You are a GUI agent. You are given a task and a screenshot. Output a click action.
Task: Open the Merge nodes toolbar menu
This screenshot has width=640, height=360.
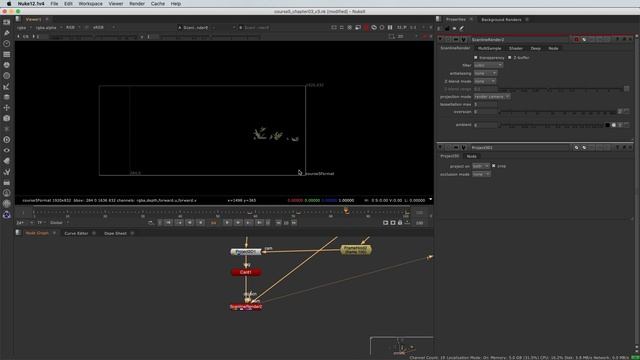7,97
